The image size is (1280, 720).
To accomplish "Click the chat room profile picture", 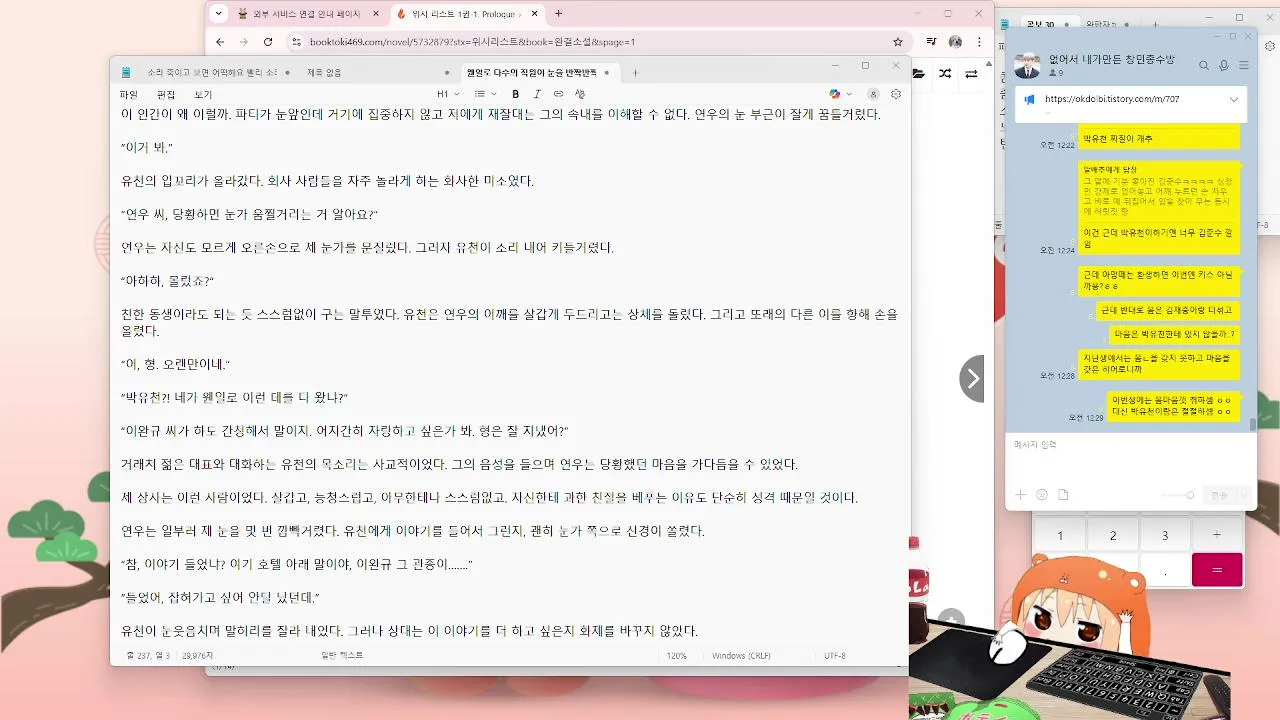I will (x=1027, y=65).
